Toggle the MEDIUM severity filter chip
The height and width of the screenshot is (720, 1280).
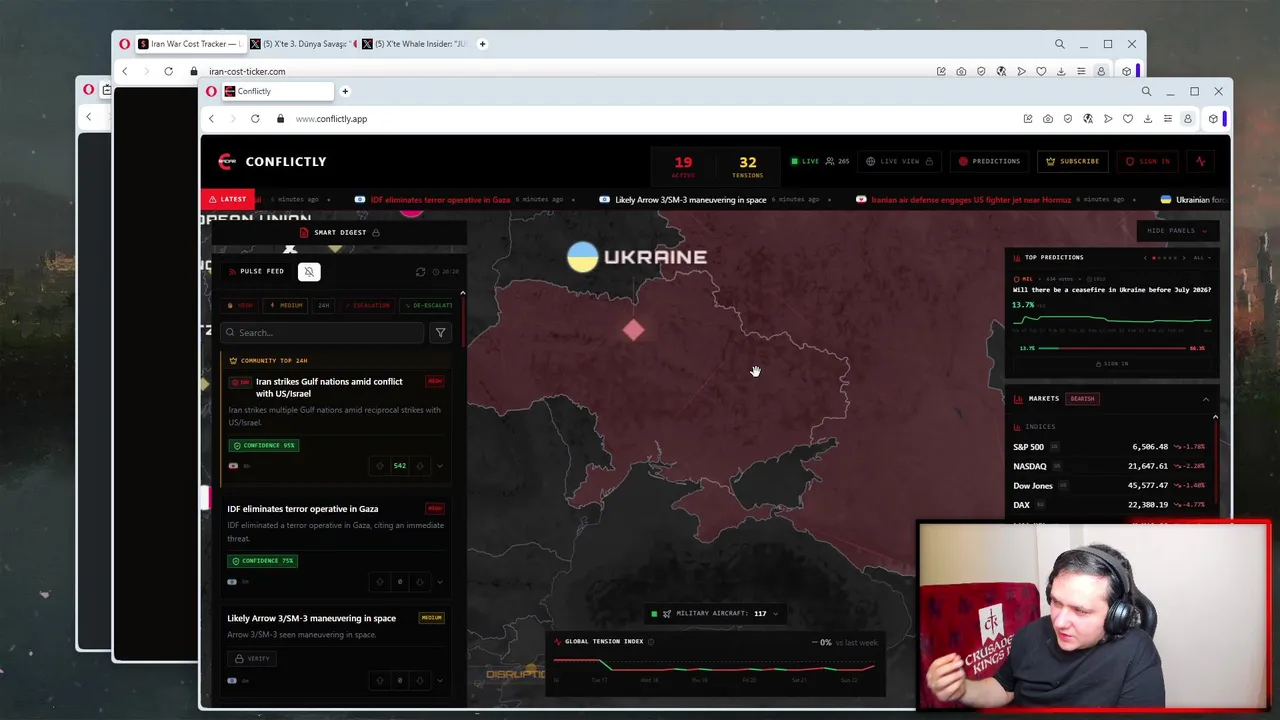click(x=286, y=305)
